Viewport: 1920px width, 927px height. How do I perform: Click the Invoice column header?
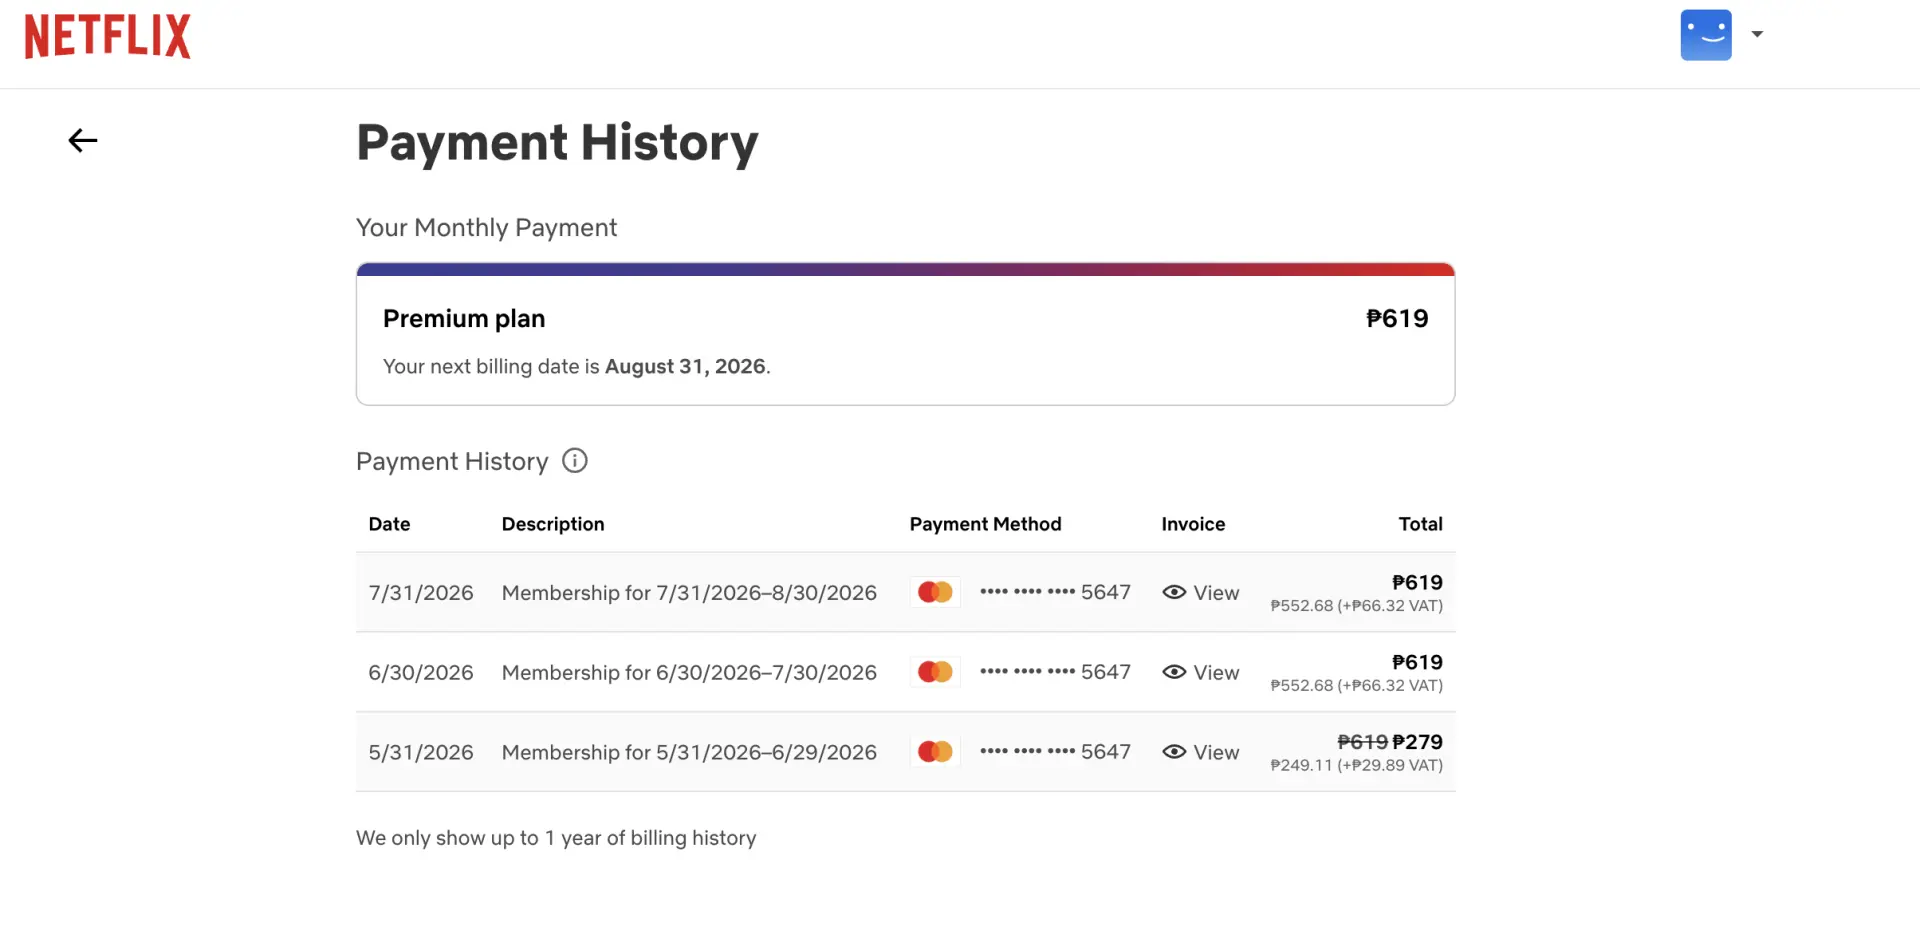[x=1193, y=524]
